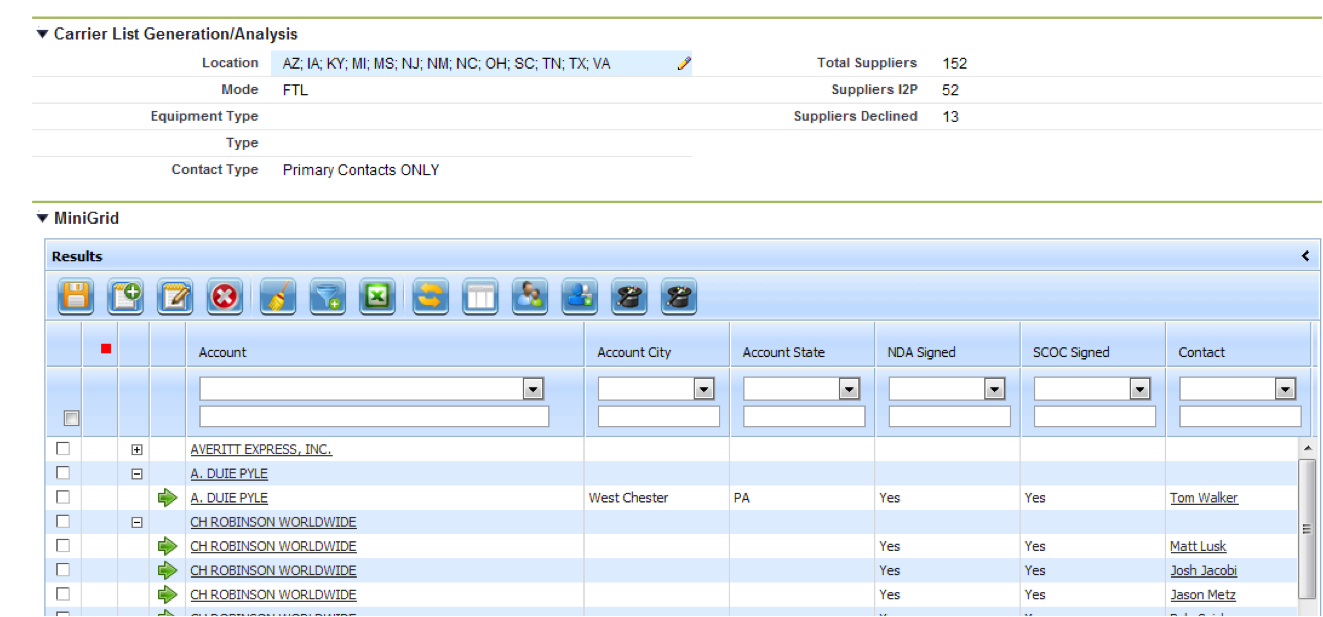The width and height of the screenshot is (1323, 617).
Task: Click the Account City filter text field
Action: (x=658, y=417)
